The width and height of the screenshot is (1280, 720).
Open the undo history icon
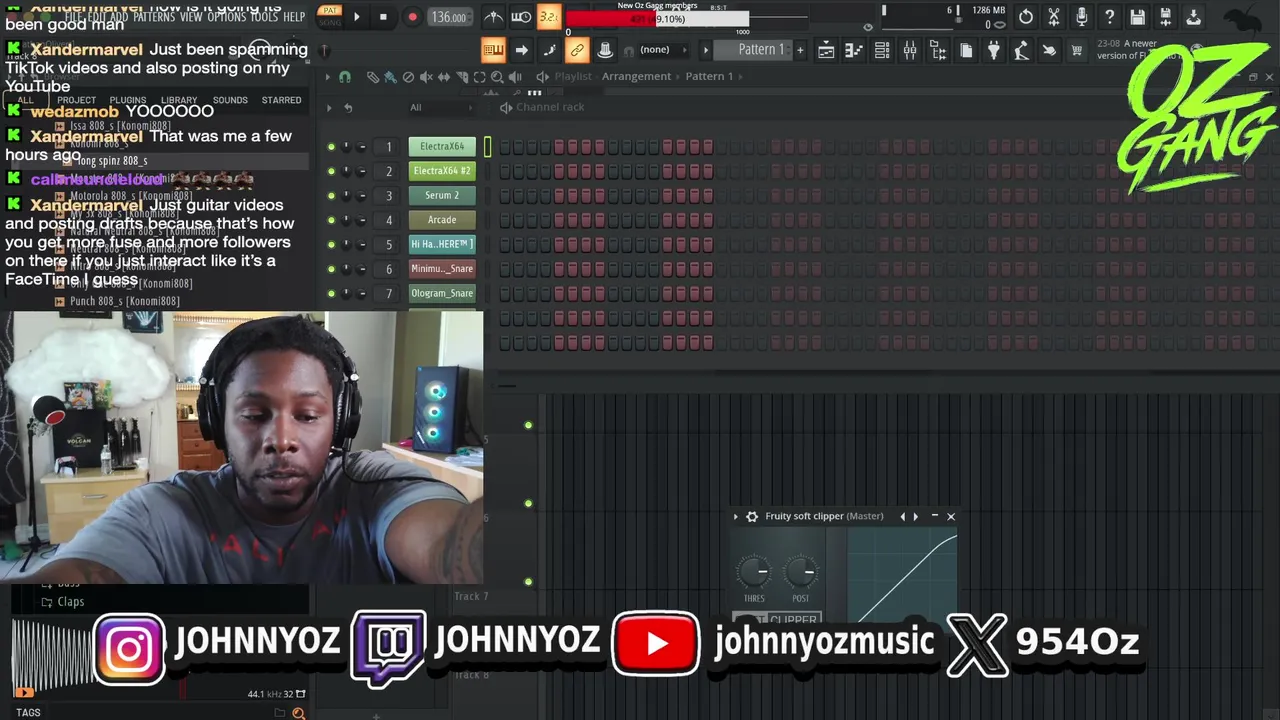[1026, 17]
